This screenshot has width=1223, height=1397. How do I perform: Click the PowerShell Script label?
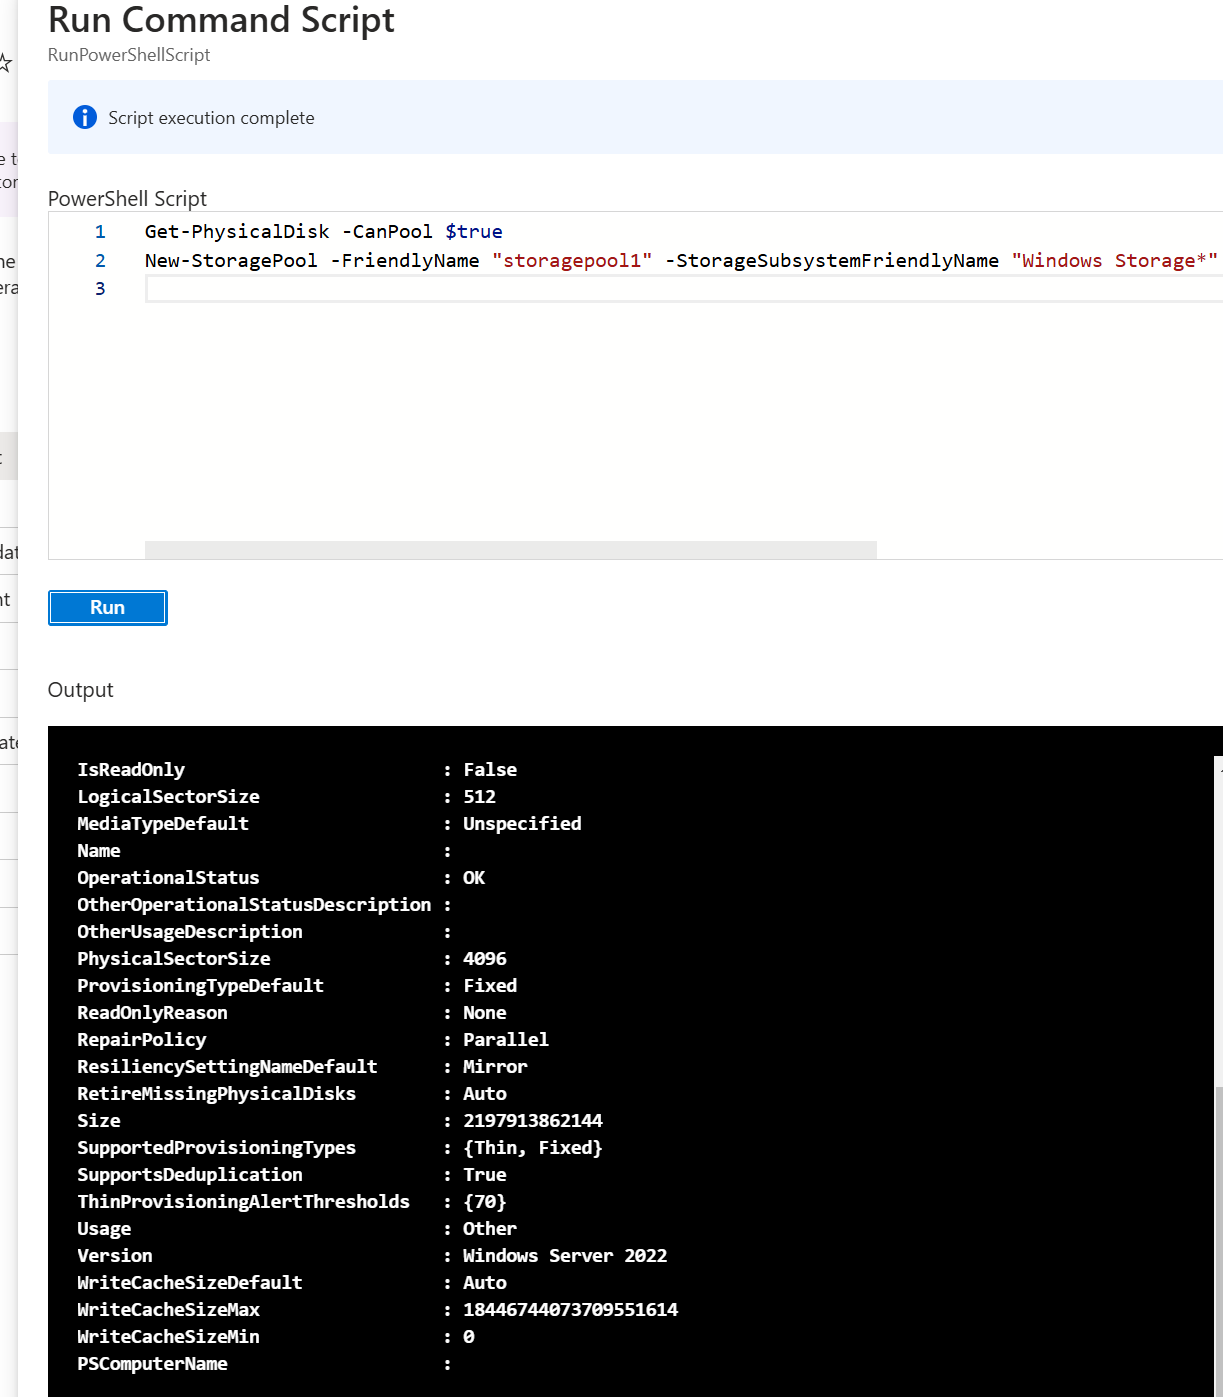tap(127, 199)
